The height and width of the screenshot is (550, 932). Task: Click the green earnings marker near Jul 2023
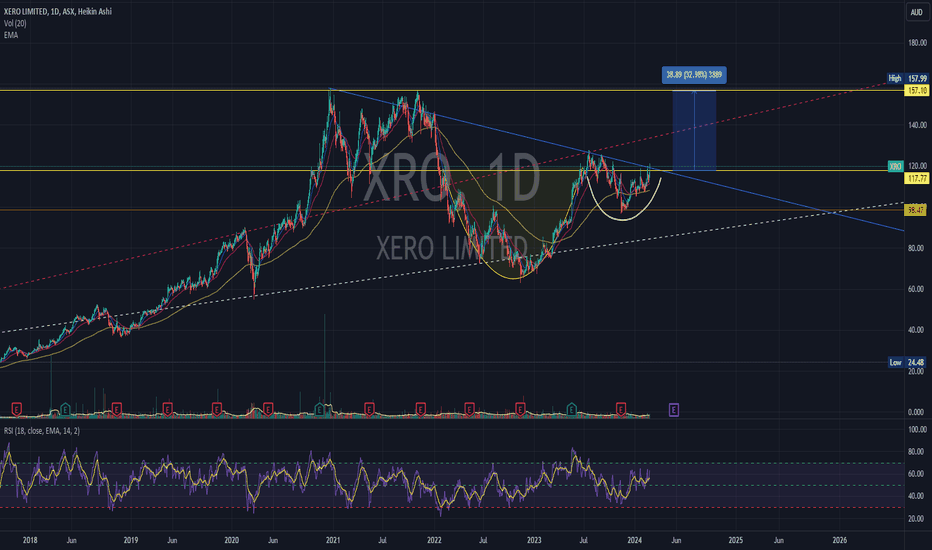click(x=572, y=409)
